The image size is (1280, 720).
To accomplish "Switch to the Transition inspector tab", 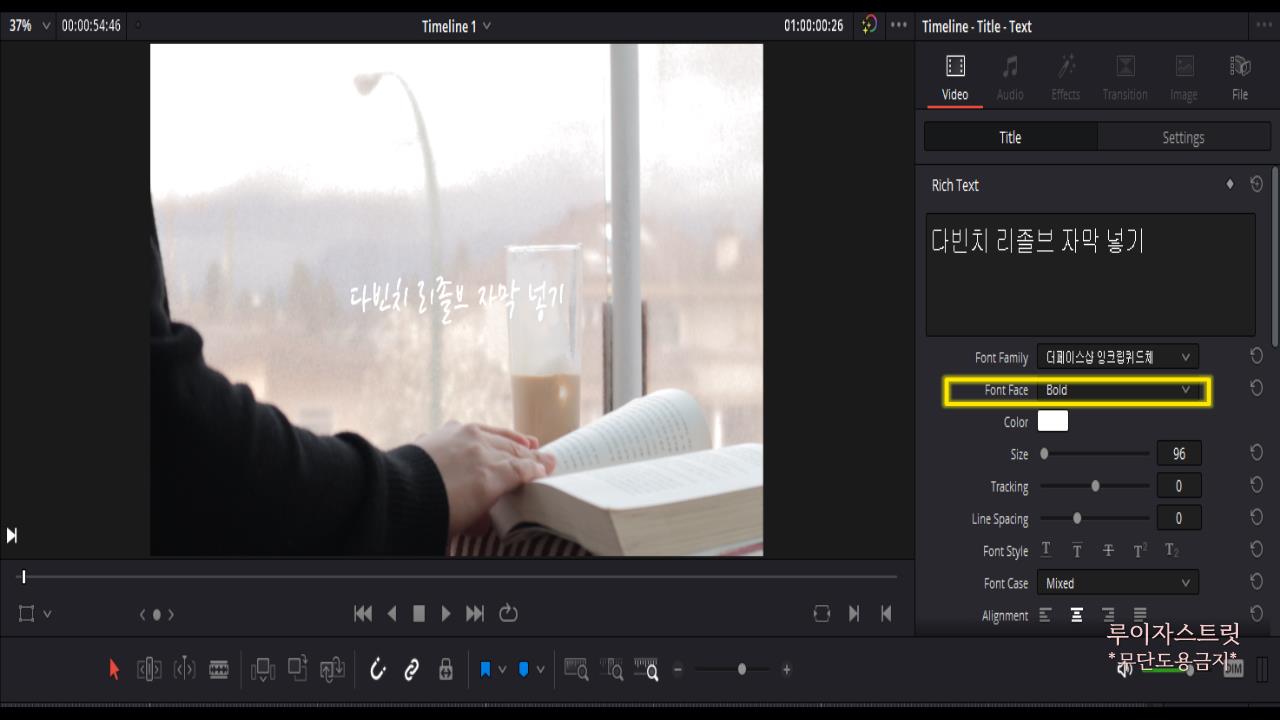I will coord(1125,78).
